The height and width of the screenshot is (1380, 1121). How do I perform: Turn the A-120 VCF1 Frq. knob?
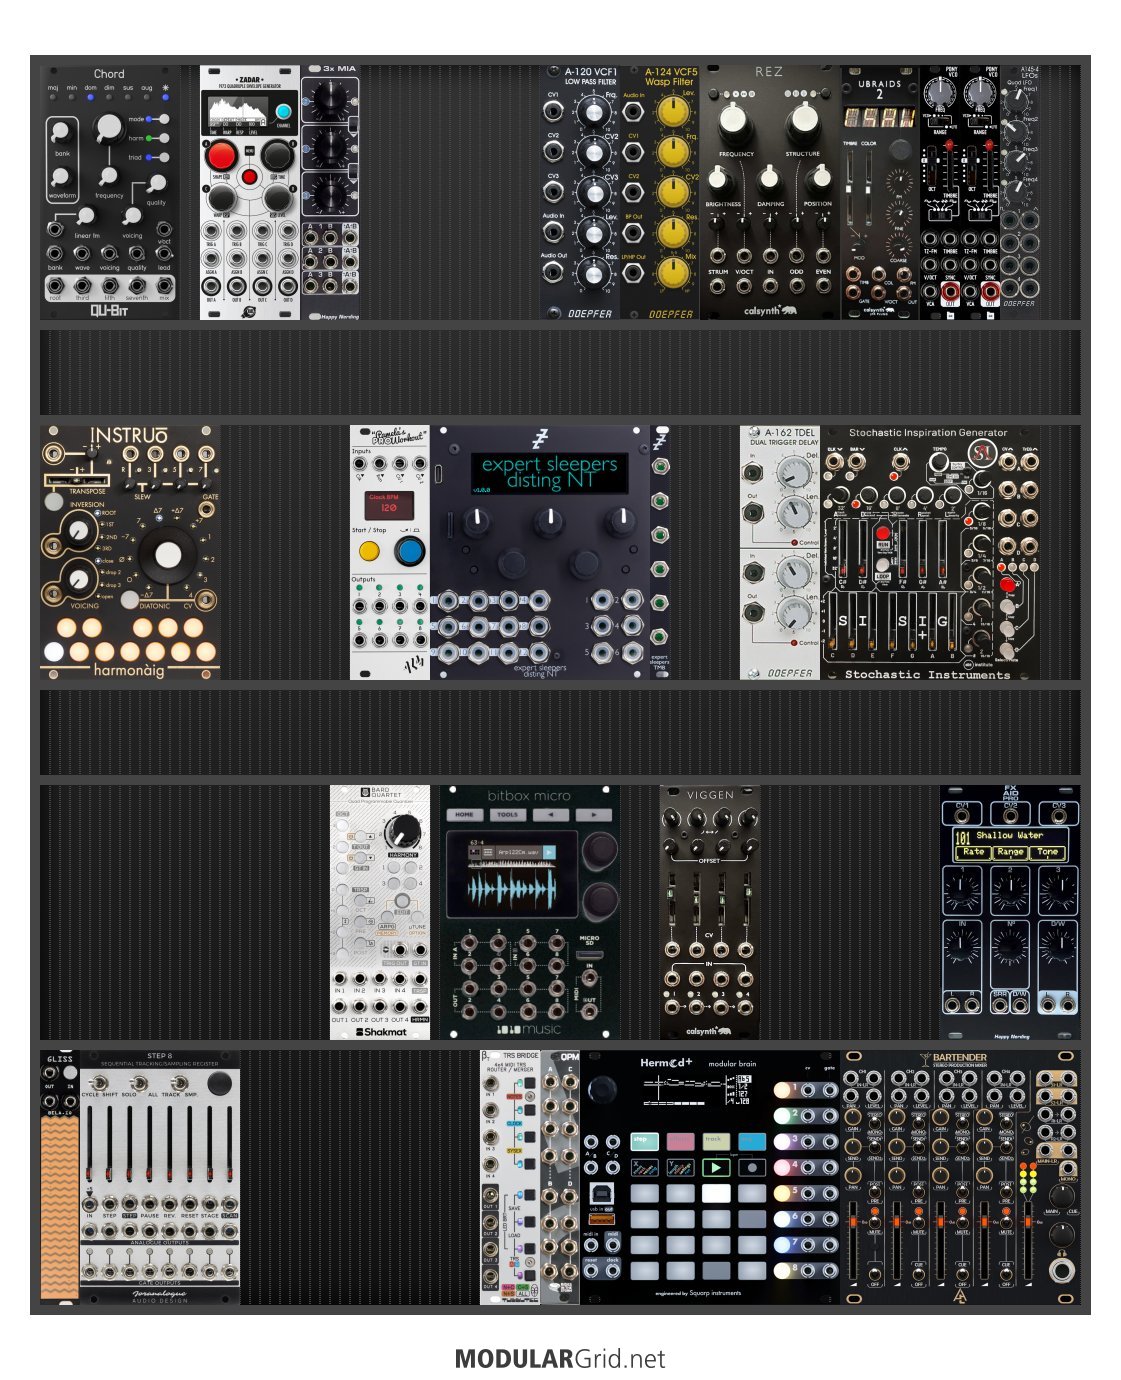(593, 112)
